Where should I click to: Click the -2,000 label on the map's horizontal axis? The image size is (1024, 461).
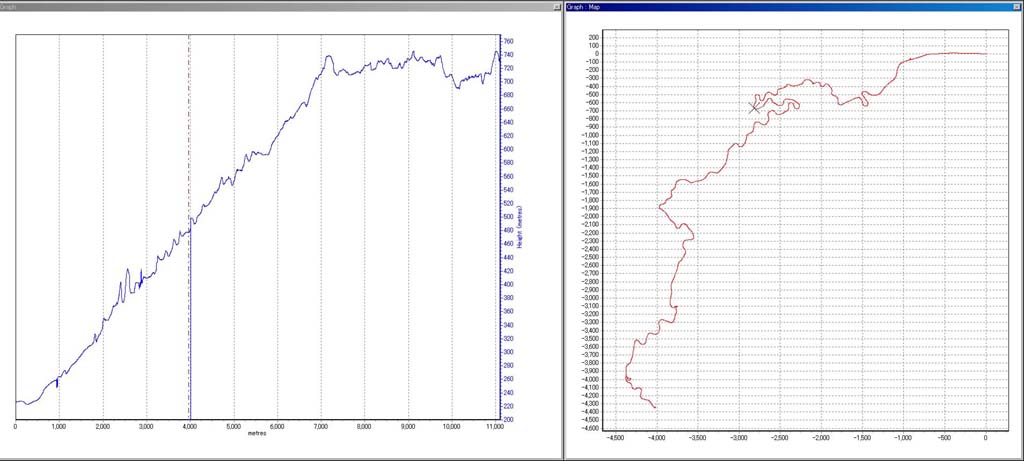pos(821,437)
